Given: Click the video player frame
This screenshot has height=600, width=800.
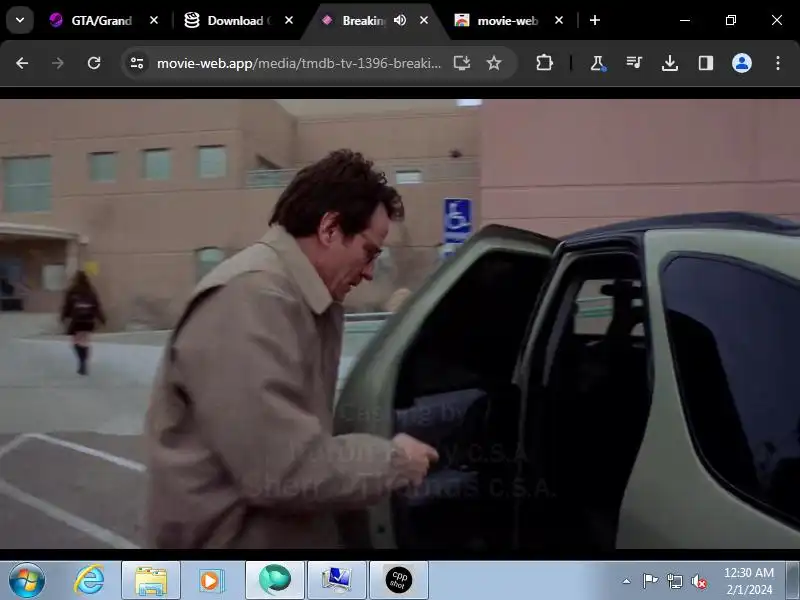Looking at the screenshot, I should point(400,324).
